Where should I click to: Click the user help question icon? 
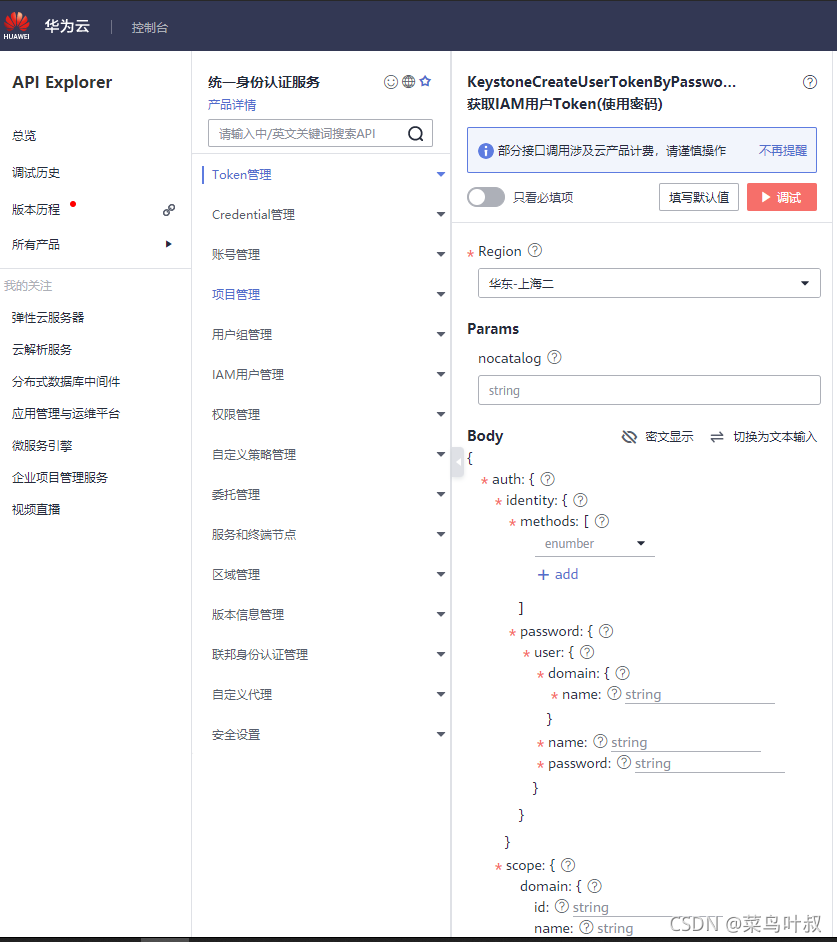(587, 652)
